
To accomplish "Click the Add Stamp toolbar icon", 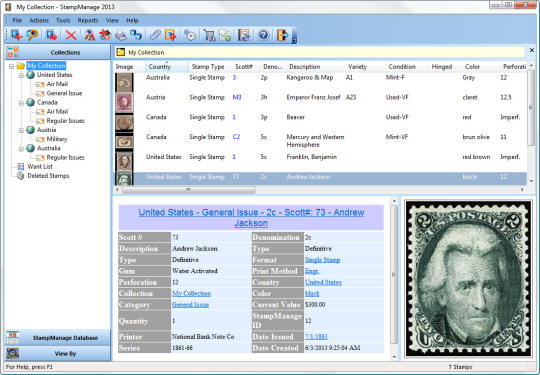I will tap(16, 35).
